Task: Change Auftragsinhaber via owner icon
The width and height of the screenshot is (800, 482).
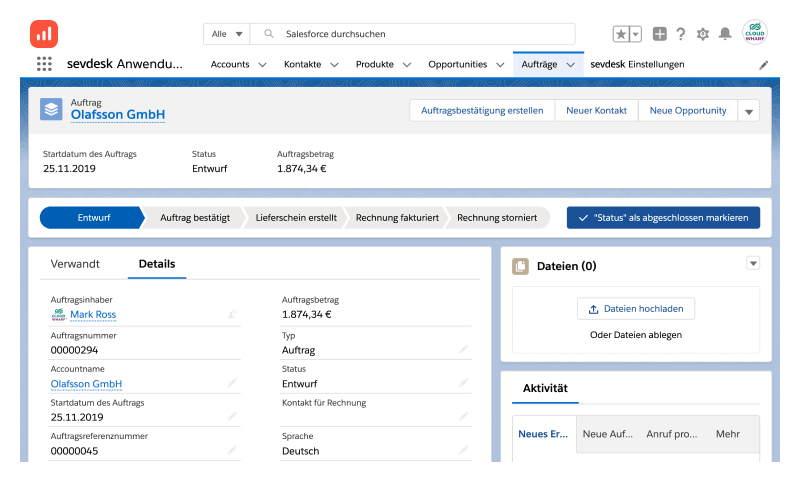Action: [232, 314]
